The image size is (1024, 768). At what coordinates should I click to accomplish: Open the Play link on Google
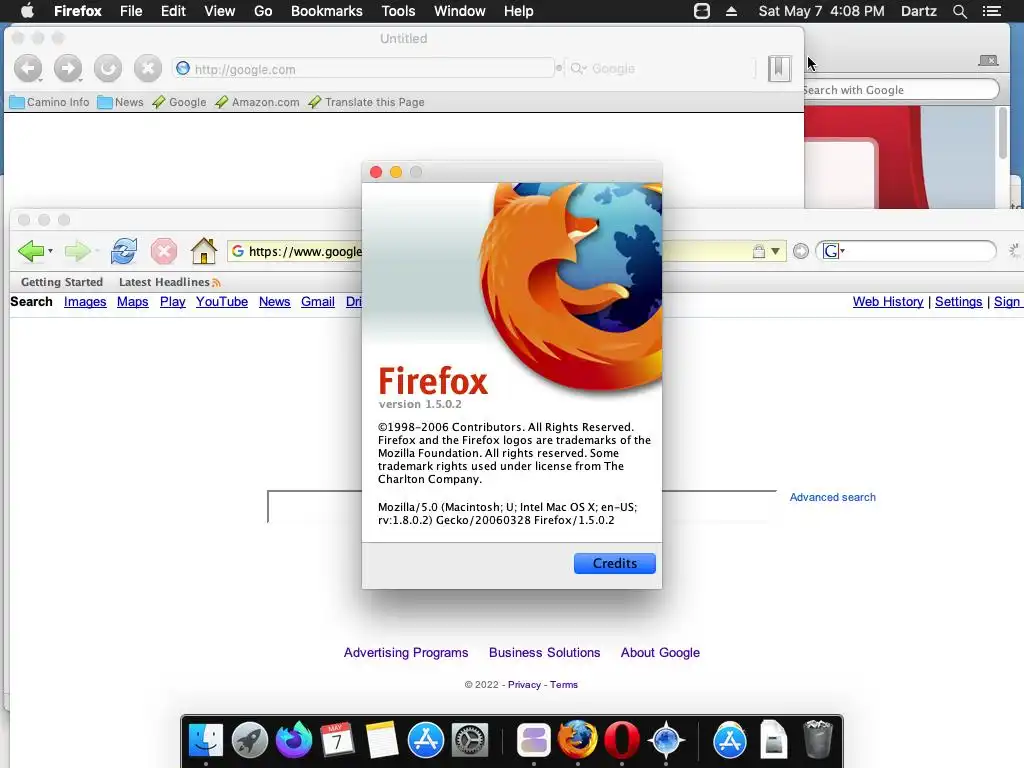coord(172,302)
